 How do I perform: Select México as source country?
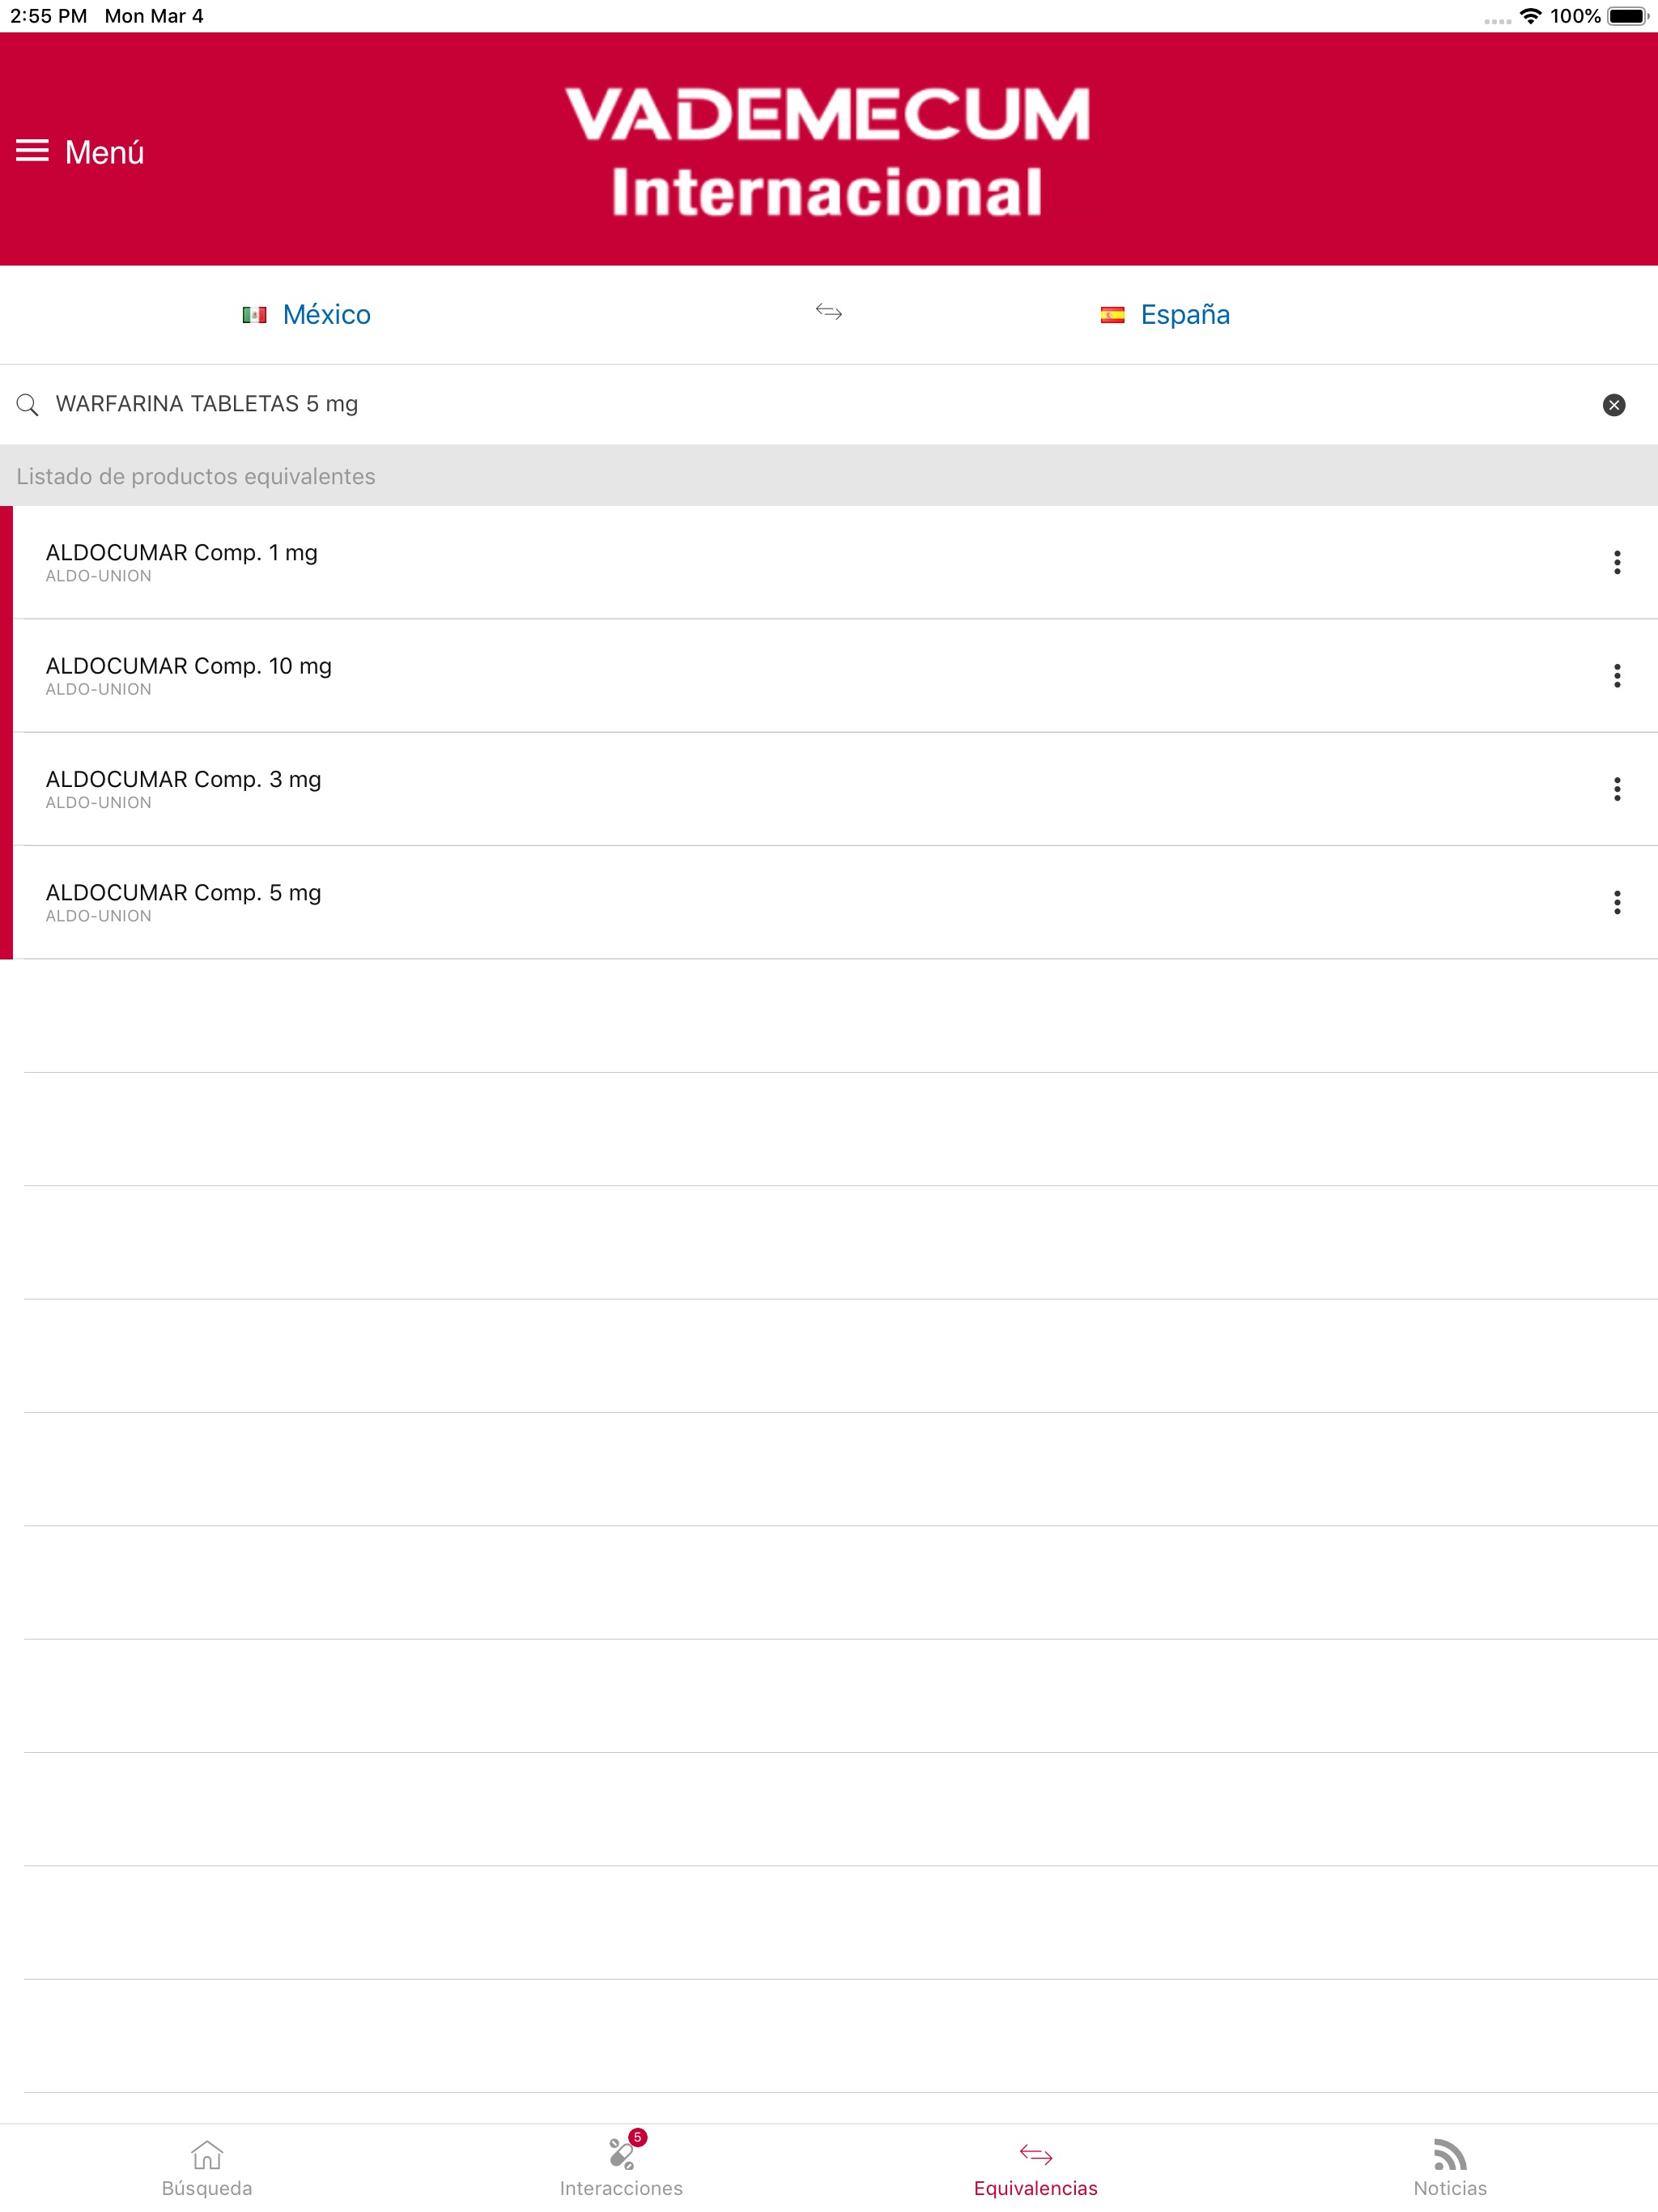pos(326,314)
